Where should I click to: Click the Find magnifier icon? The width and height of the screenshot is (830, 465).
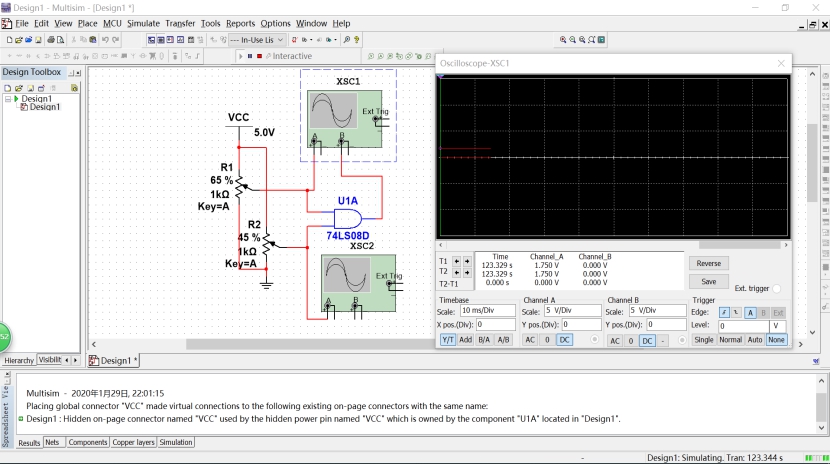[x=347, y=40]
